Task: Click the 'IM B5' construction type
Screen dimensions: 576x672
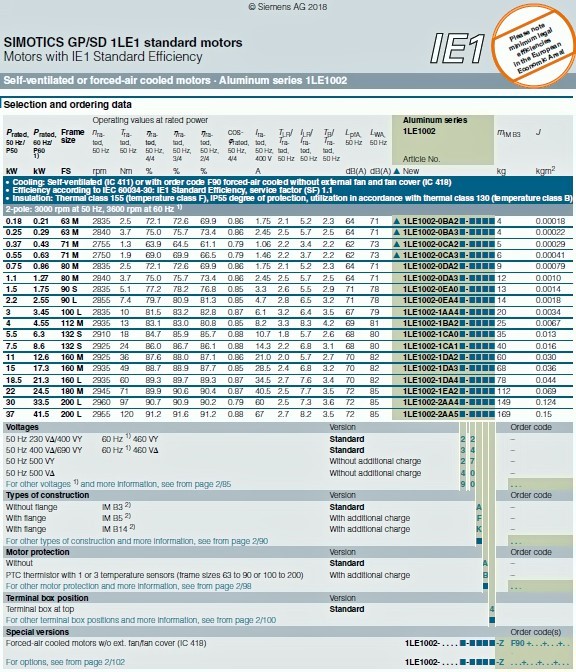Action: (x=116, y=518)
